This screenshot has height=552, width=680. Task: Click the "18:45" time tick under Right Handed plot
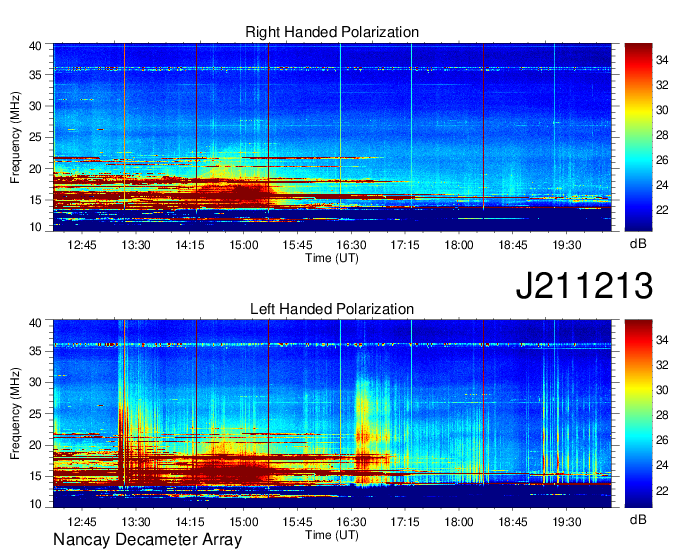(513, 245)
